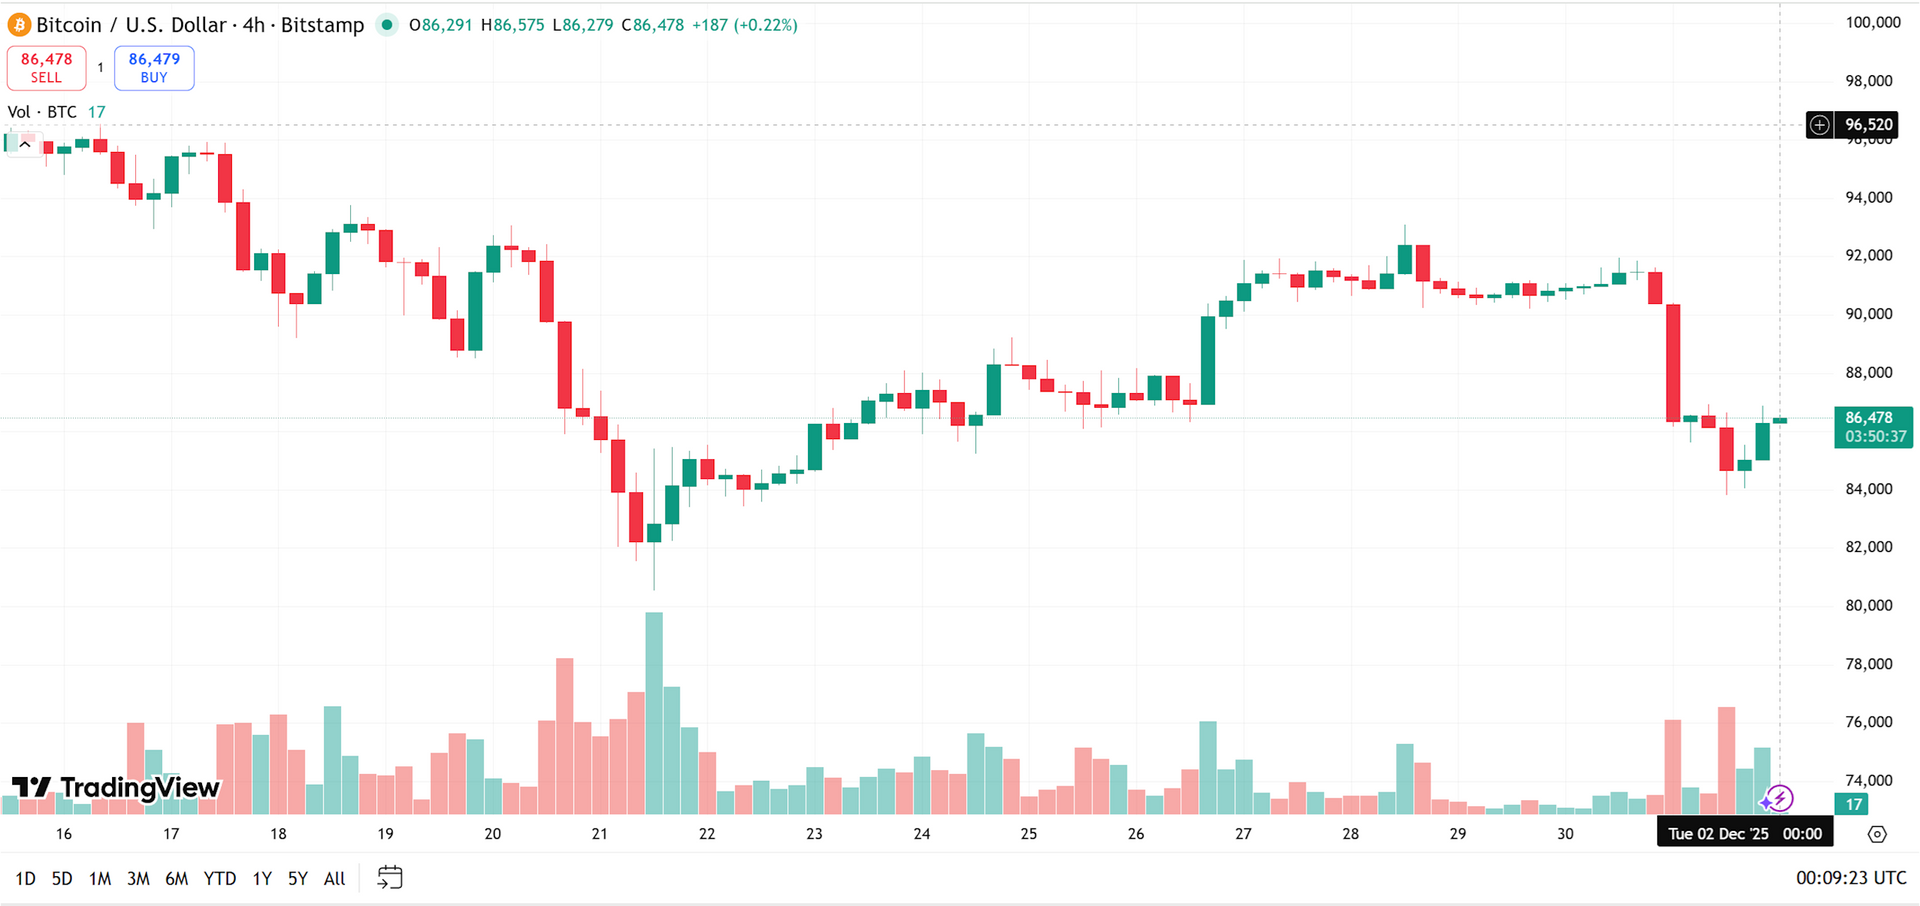Select the 1D time range
The height and width of the screenshot is (906, 1920).
25,878
